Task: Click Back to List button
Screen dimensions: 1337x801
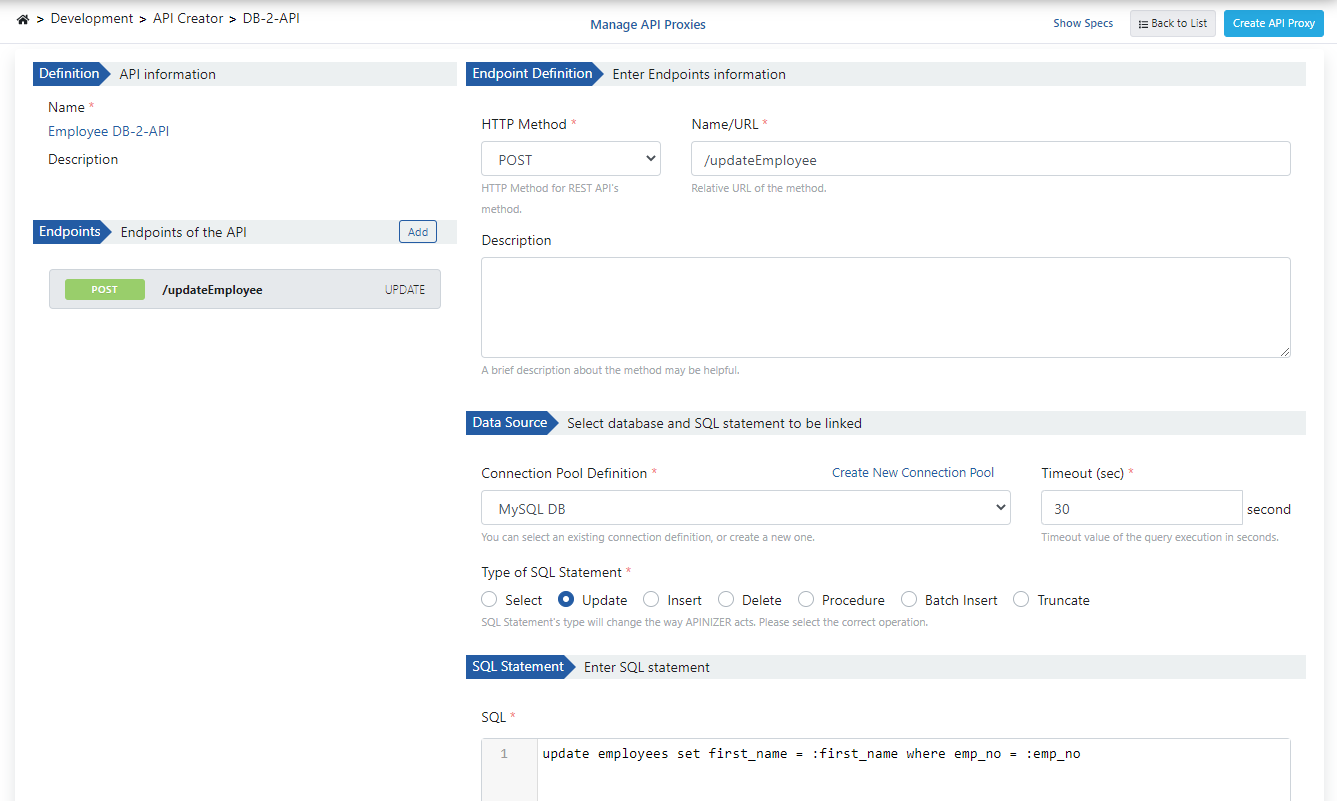Action: 1173,24
